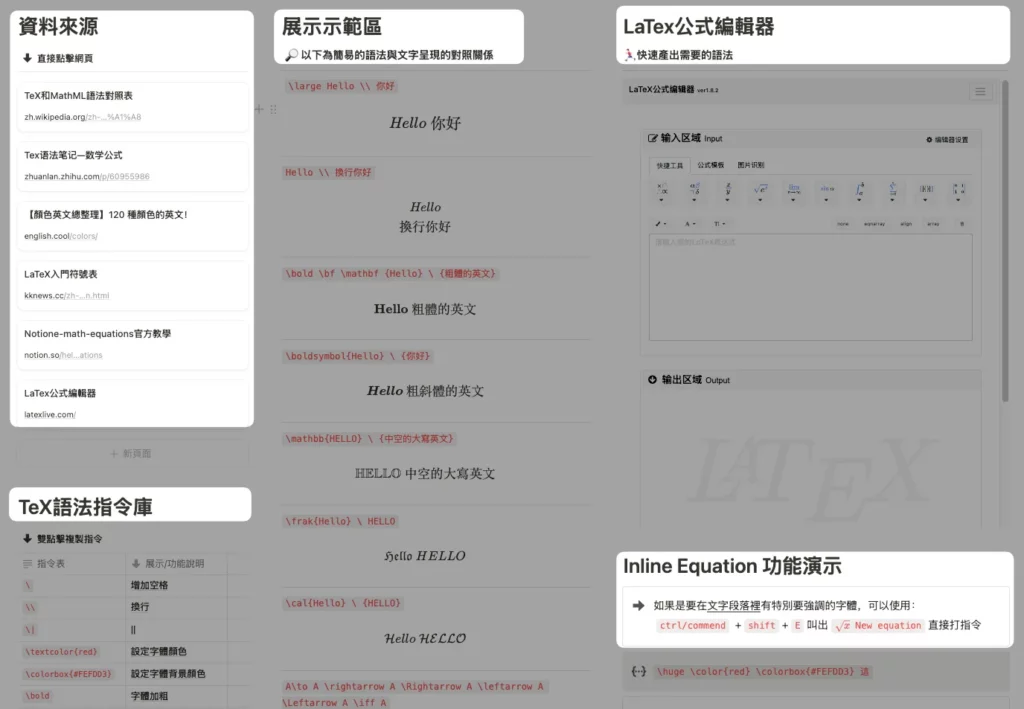
Task: Switch to the 图片识别 tab
Action: [750, 166]
